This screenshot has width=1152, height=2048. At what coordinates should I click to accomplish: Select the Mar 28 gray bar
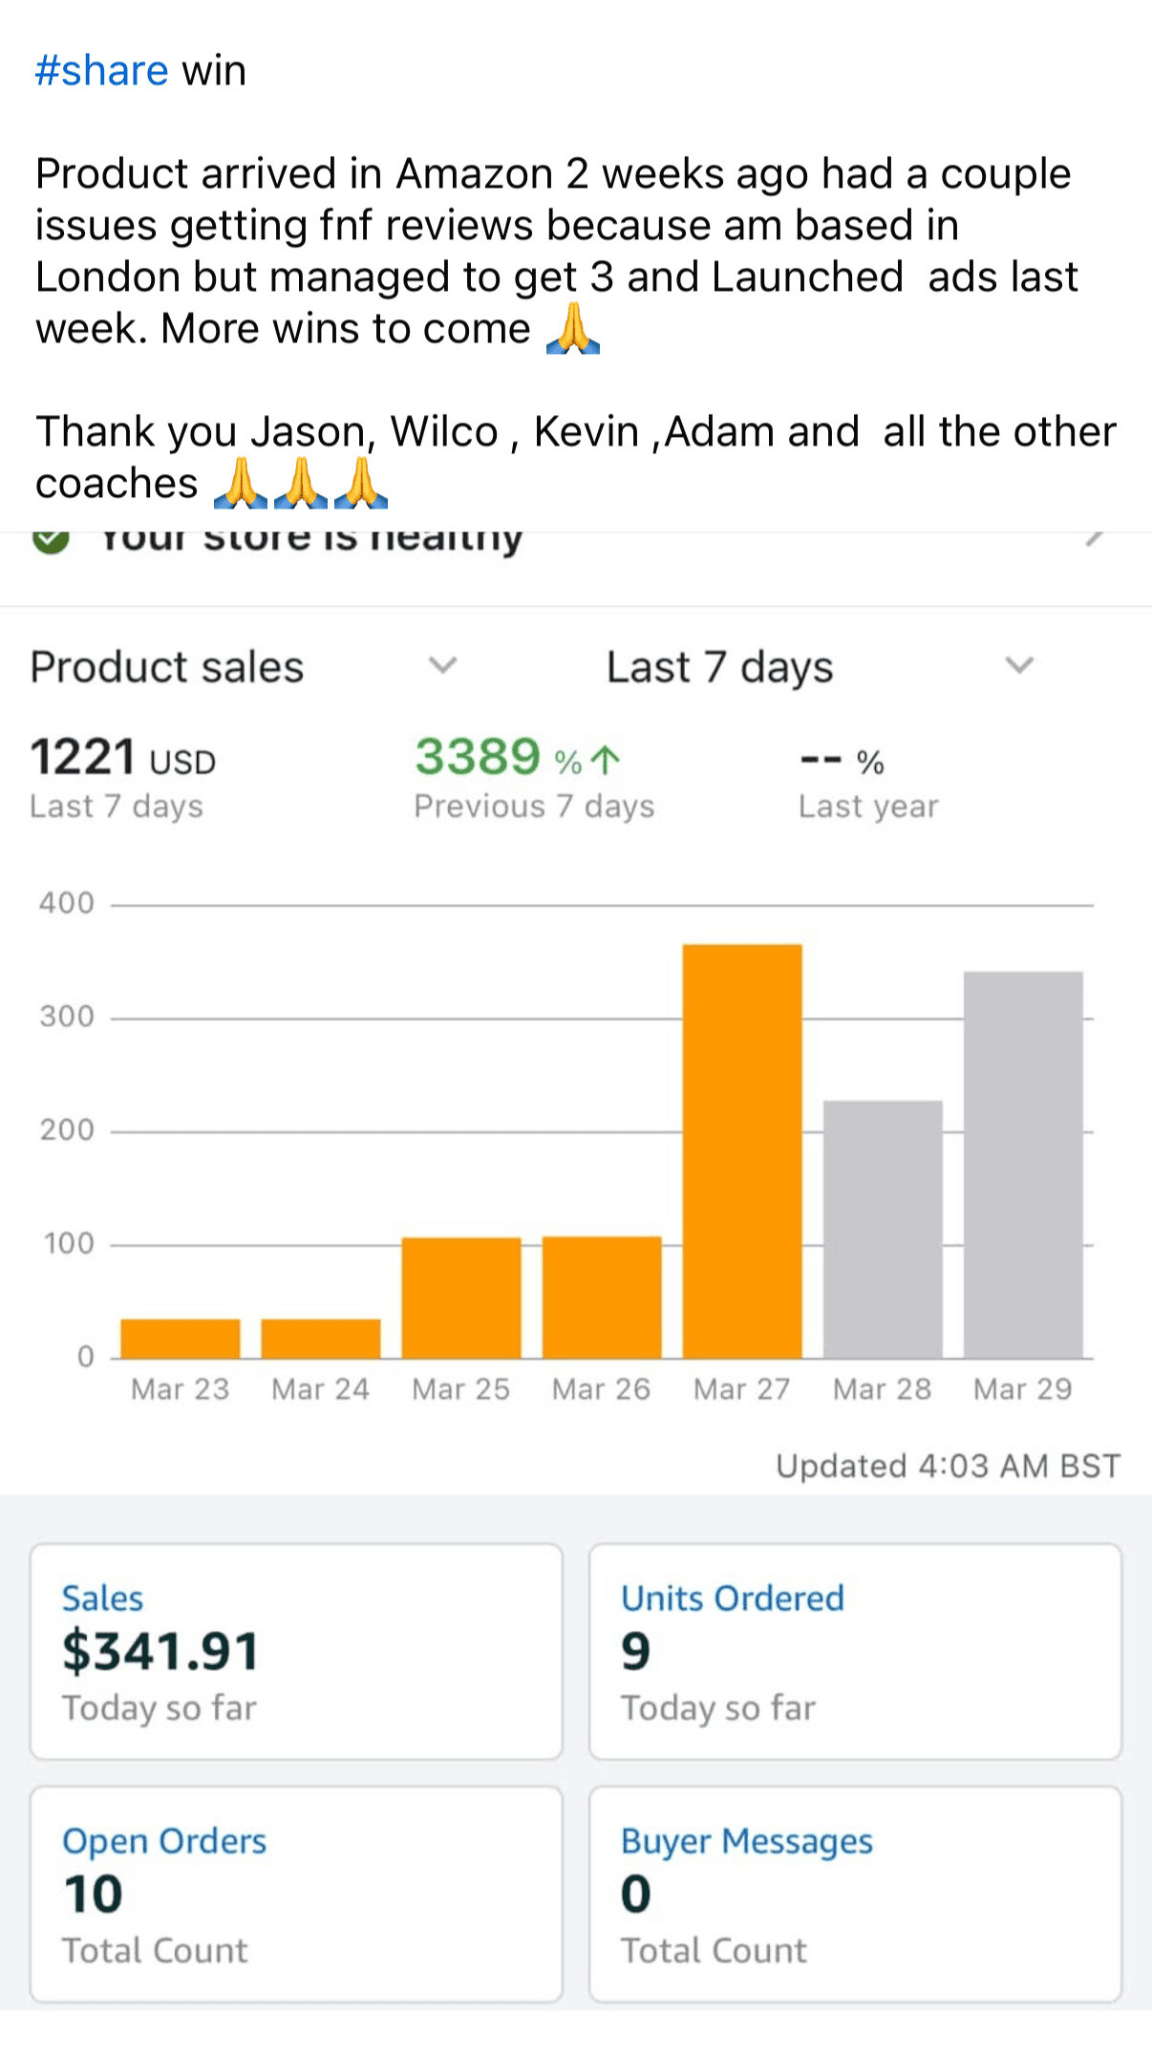pyautogui.click(x=882, y=1229)
